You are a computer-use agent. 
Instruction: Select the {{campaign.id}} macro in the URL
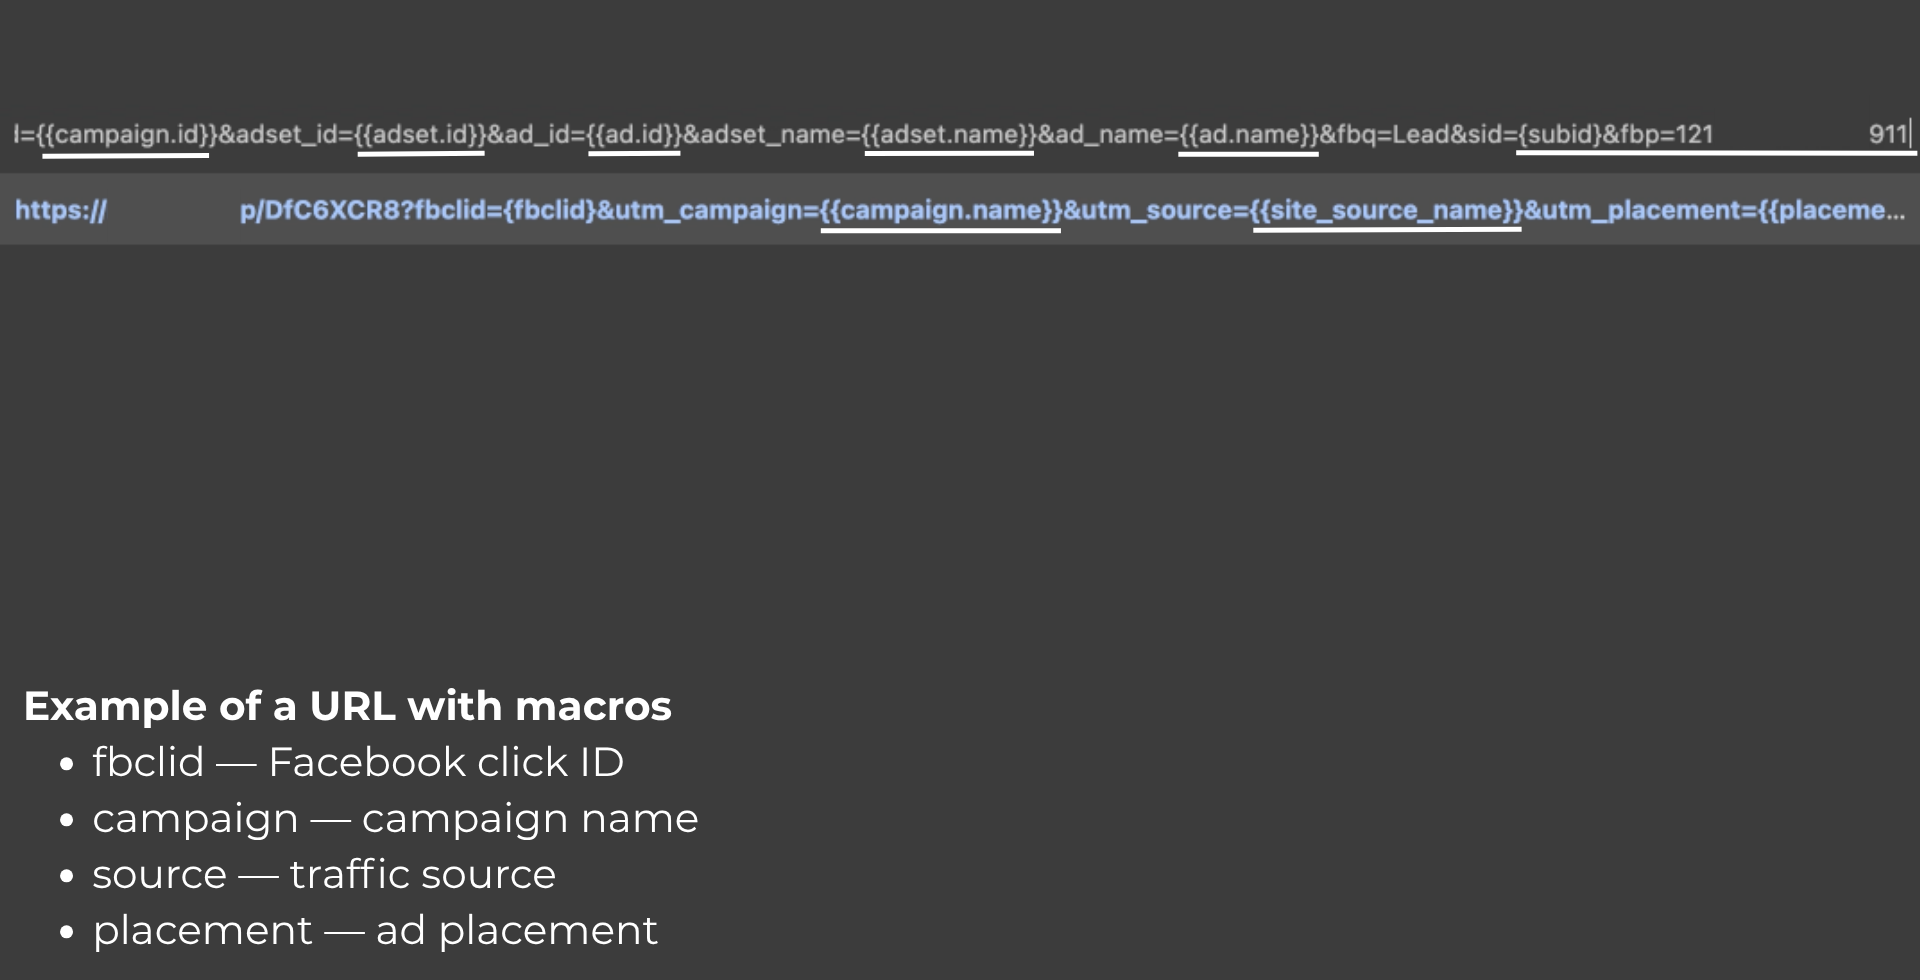(x=125, y=132)
